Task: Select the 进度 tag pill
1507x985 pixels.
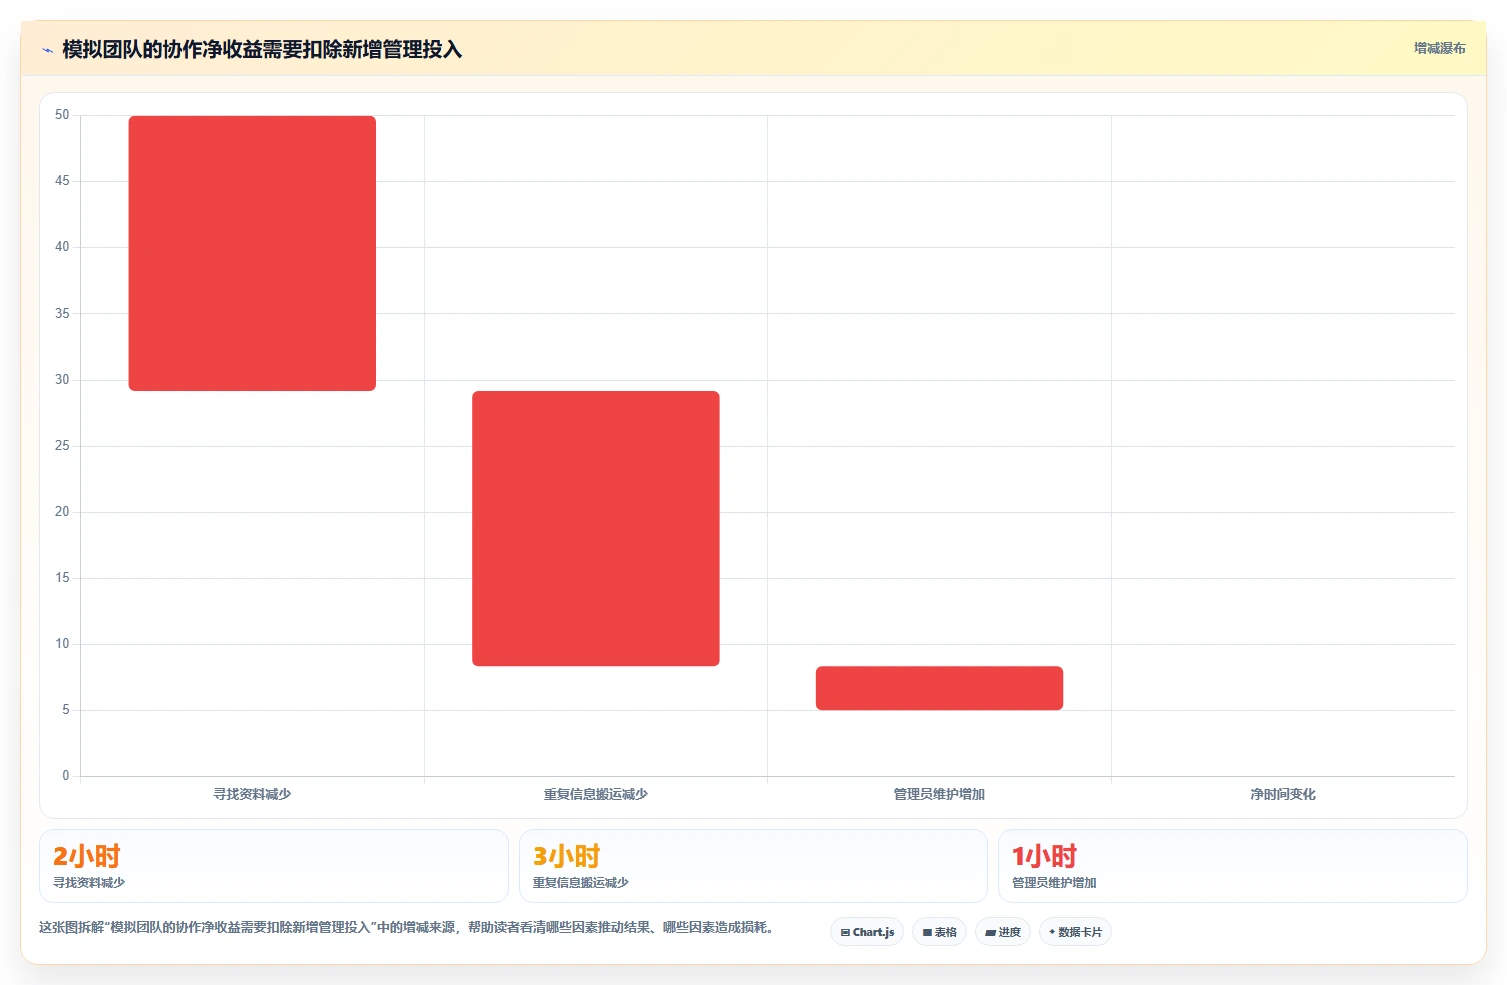Action: pyautogui.click(x=1003, y=932)
